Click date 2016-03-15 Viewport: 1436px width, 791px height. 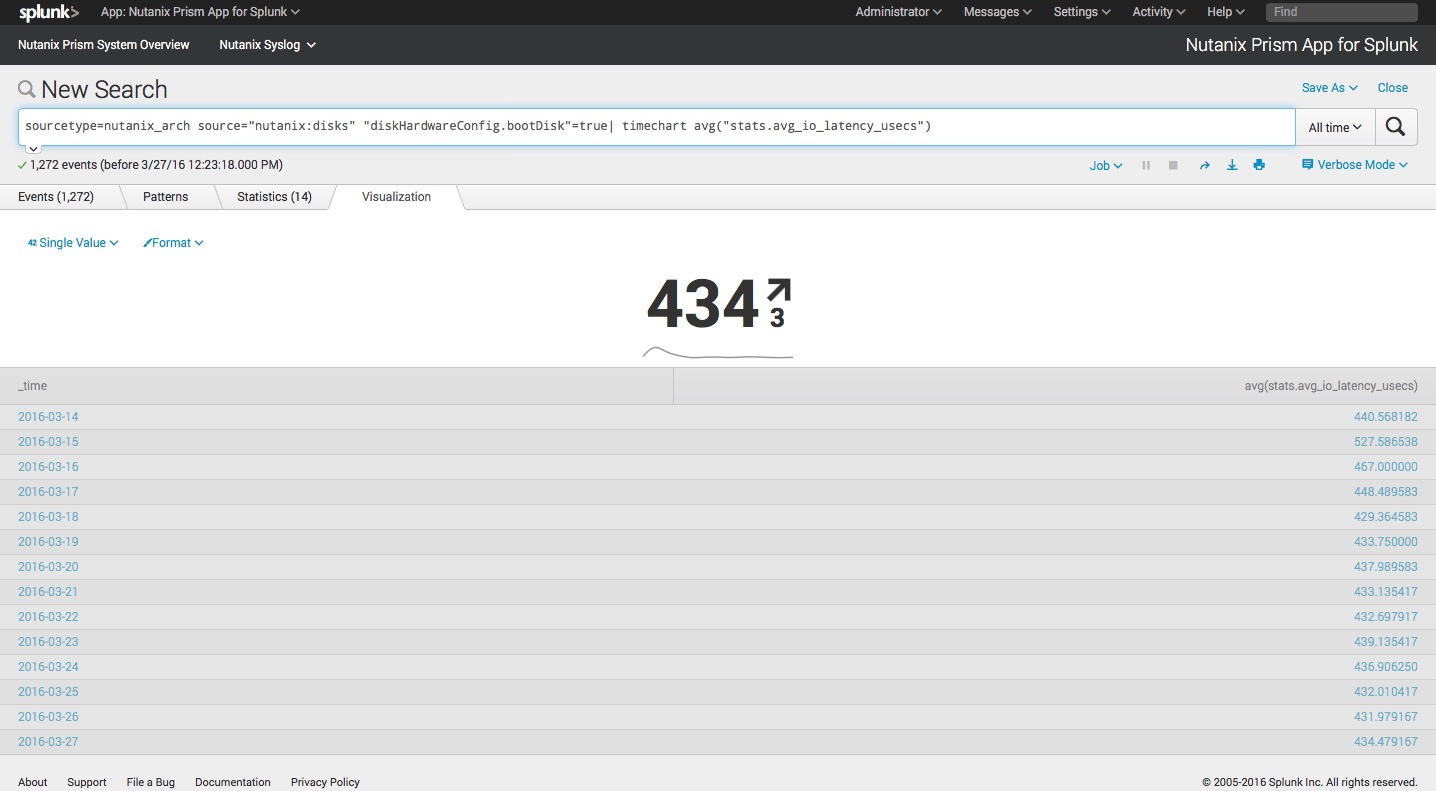tap(48, 442)
